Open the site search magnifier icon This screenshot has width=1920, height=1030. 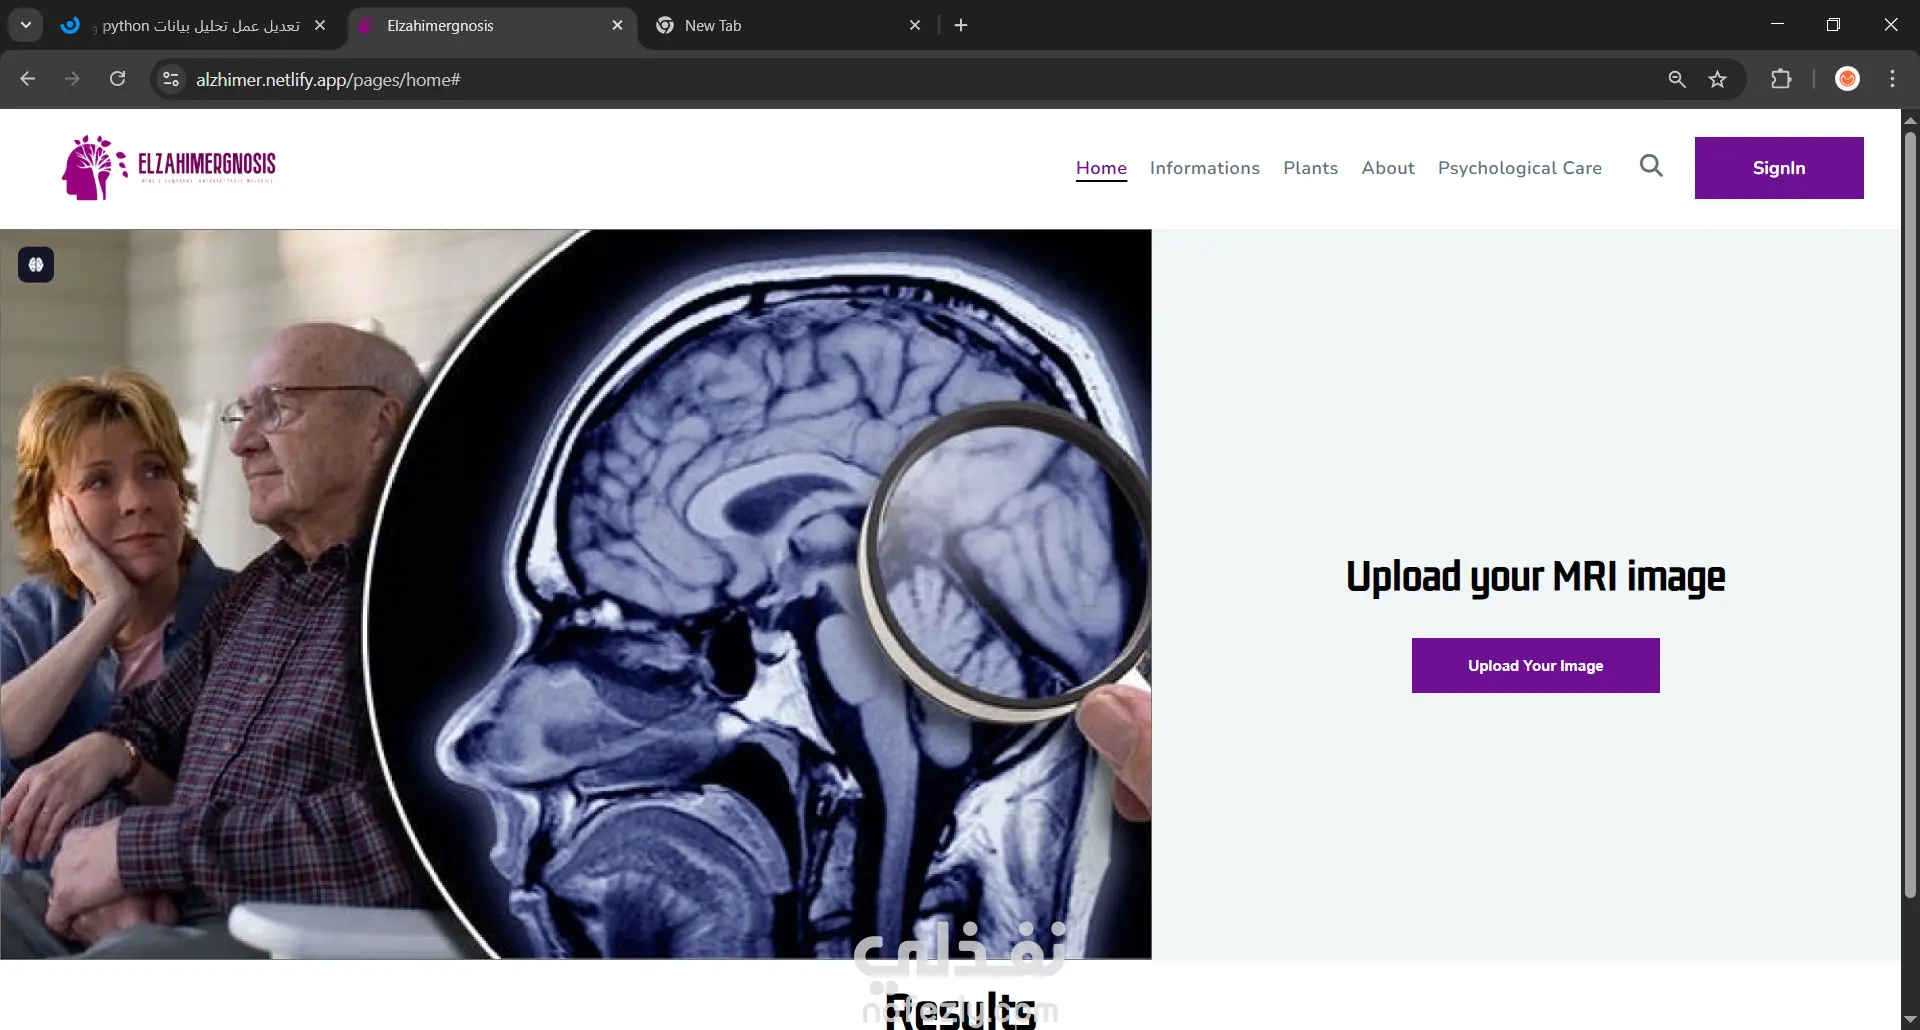click(1651, 166)
